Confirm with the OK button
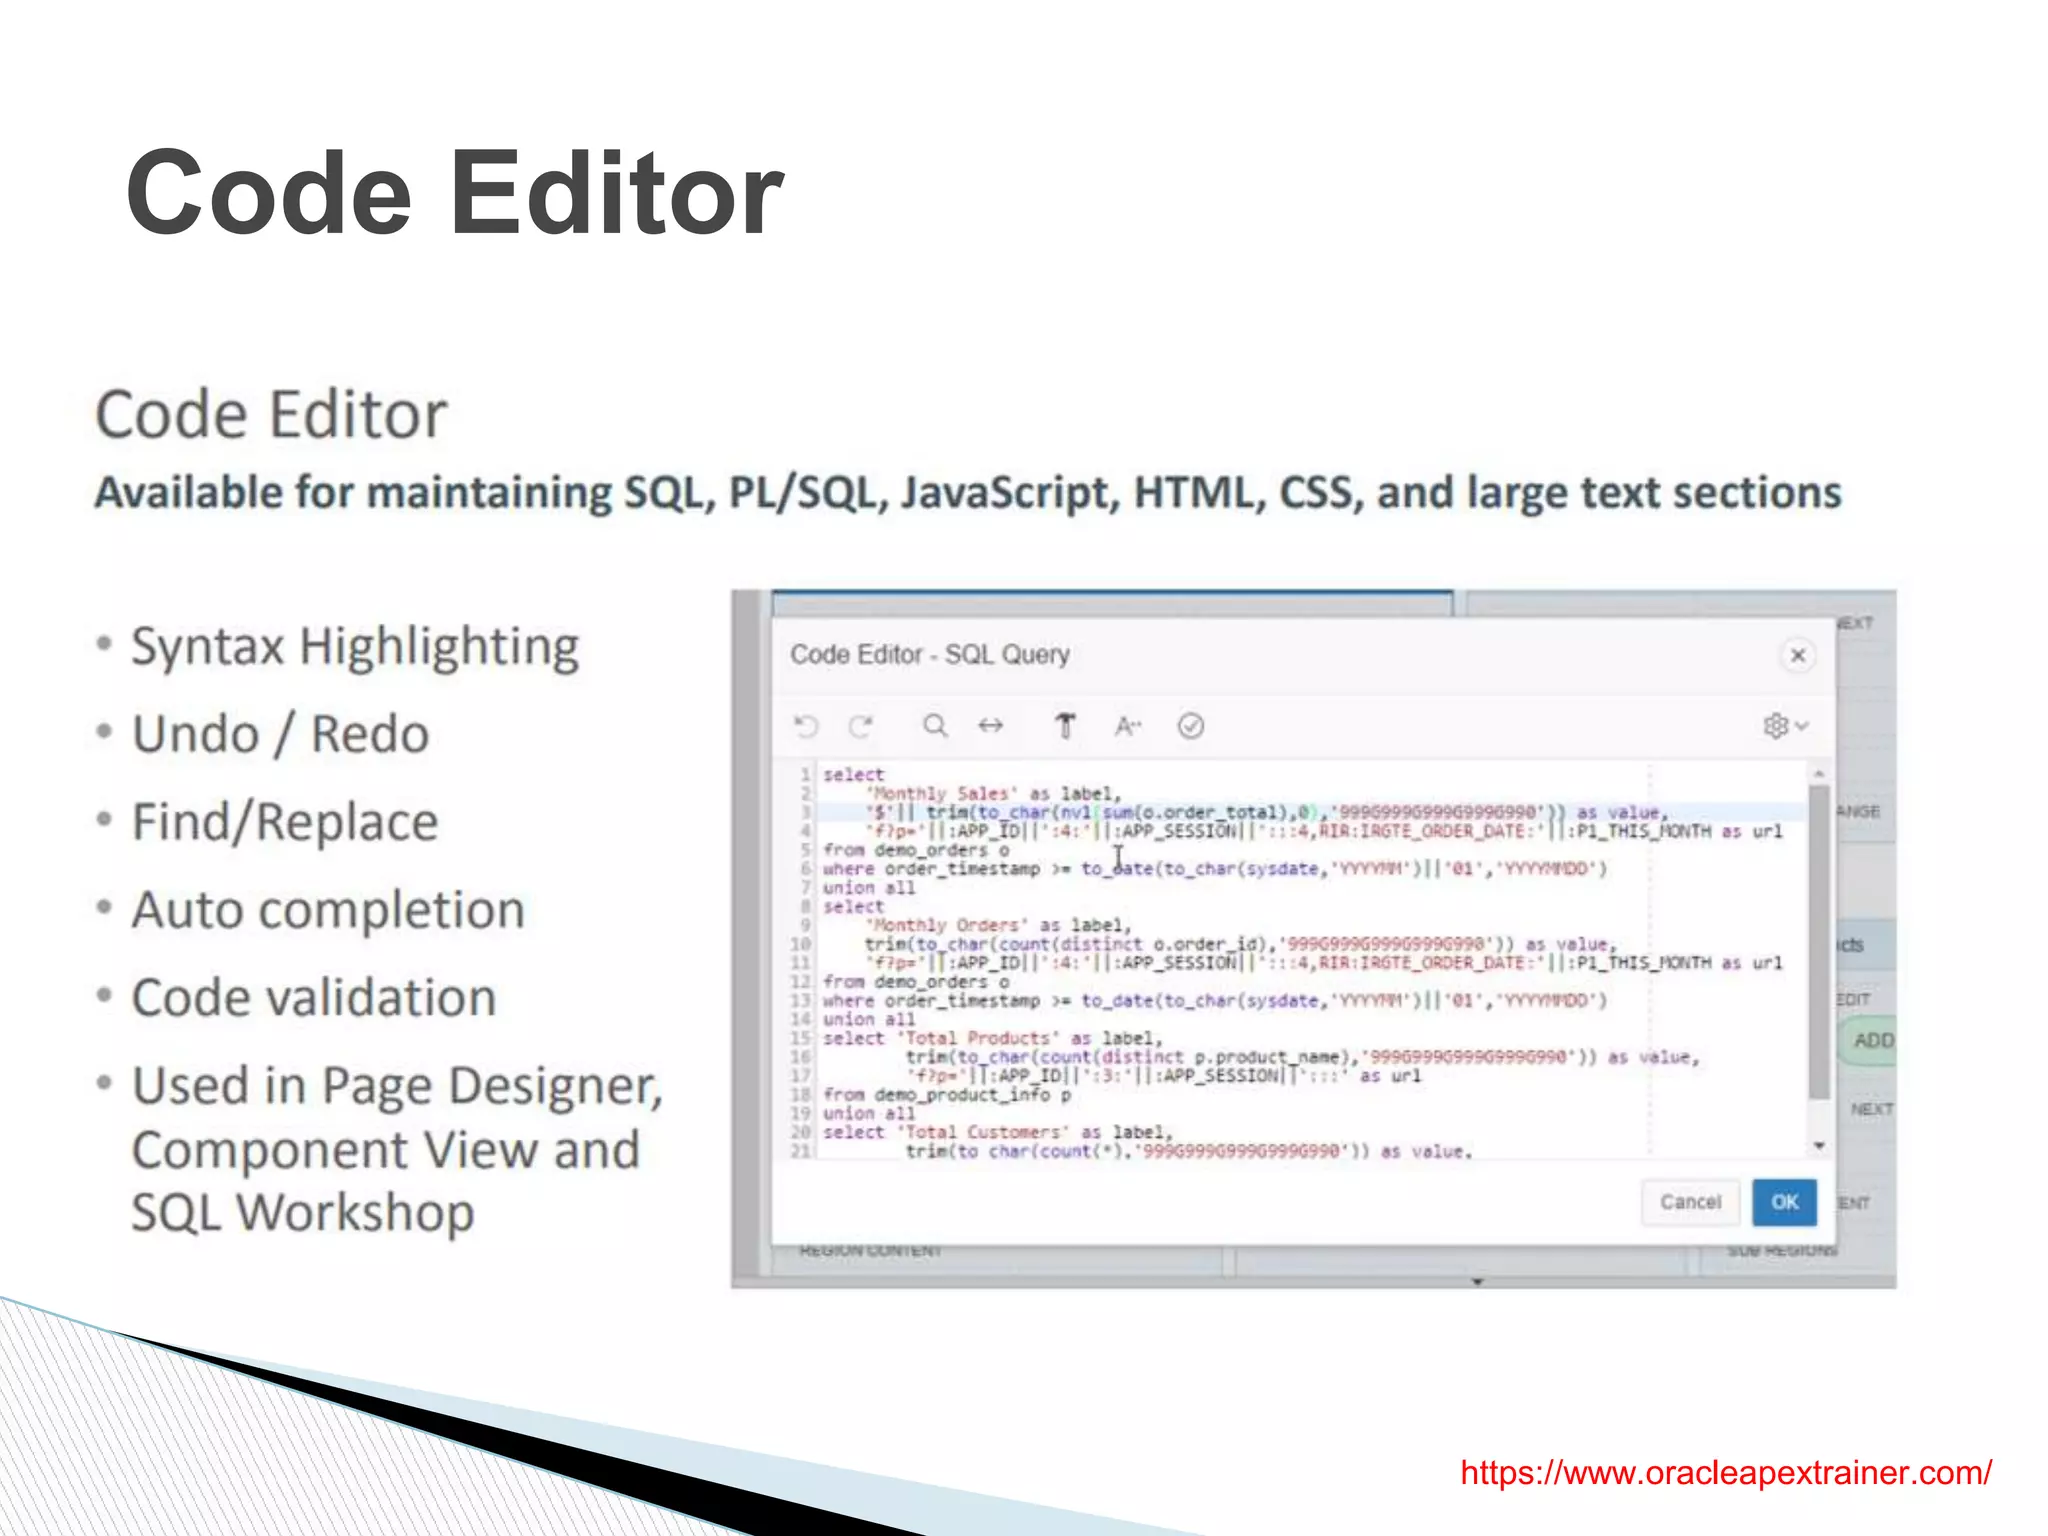 (x=1785, y=1202)
